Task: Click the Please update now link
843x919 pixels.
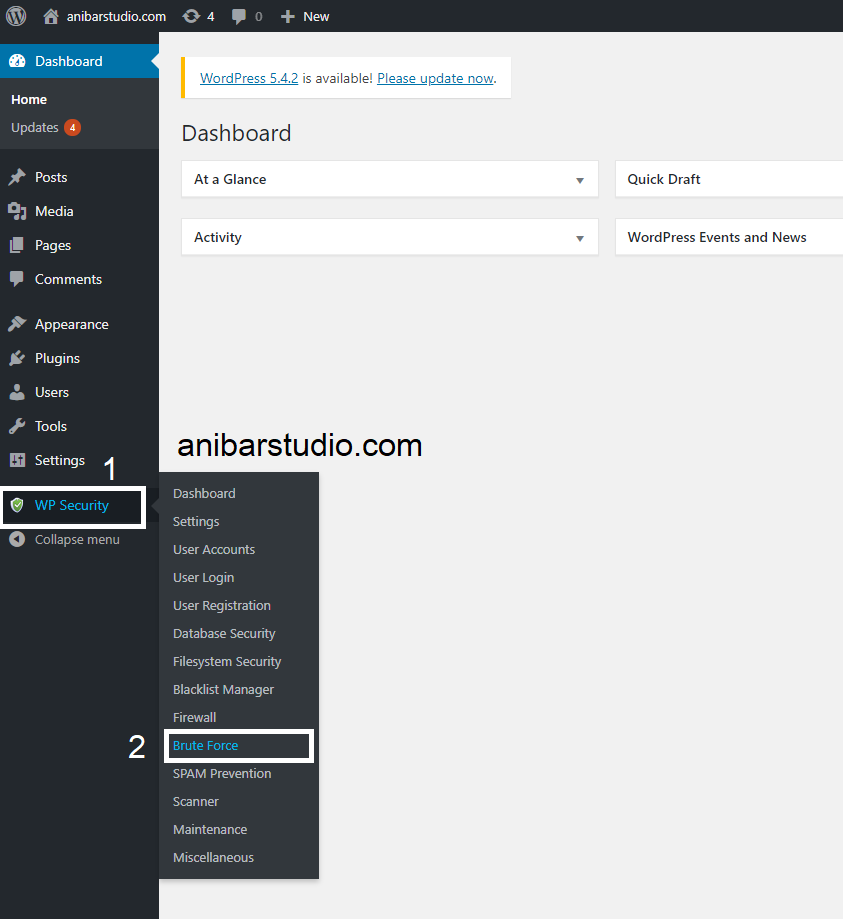Action: click(435, 78)
